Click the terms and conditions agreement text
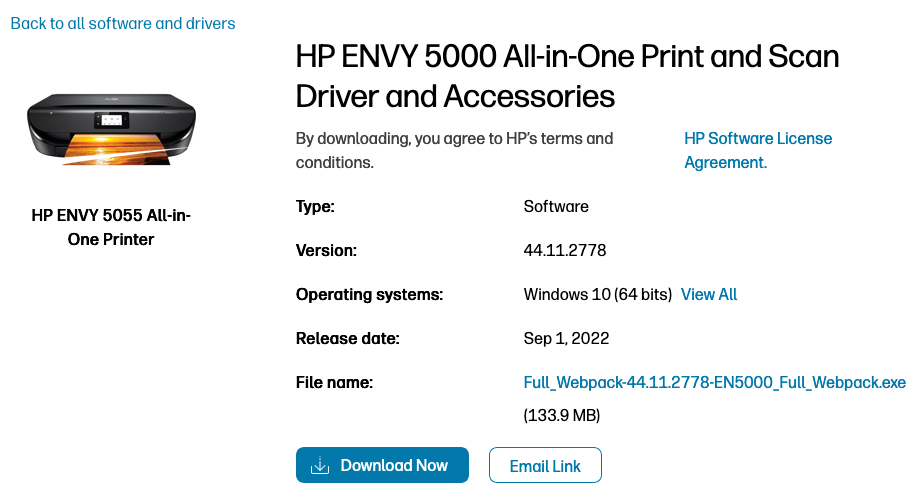The width and height of the screenshot is (915, 501). point(455,150)
